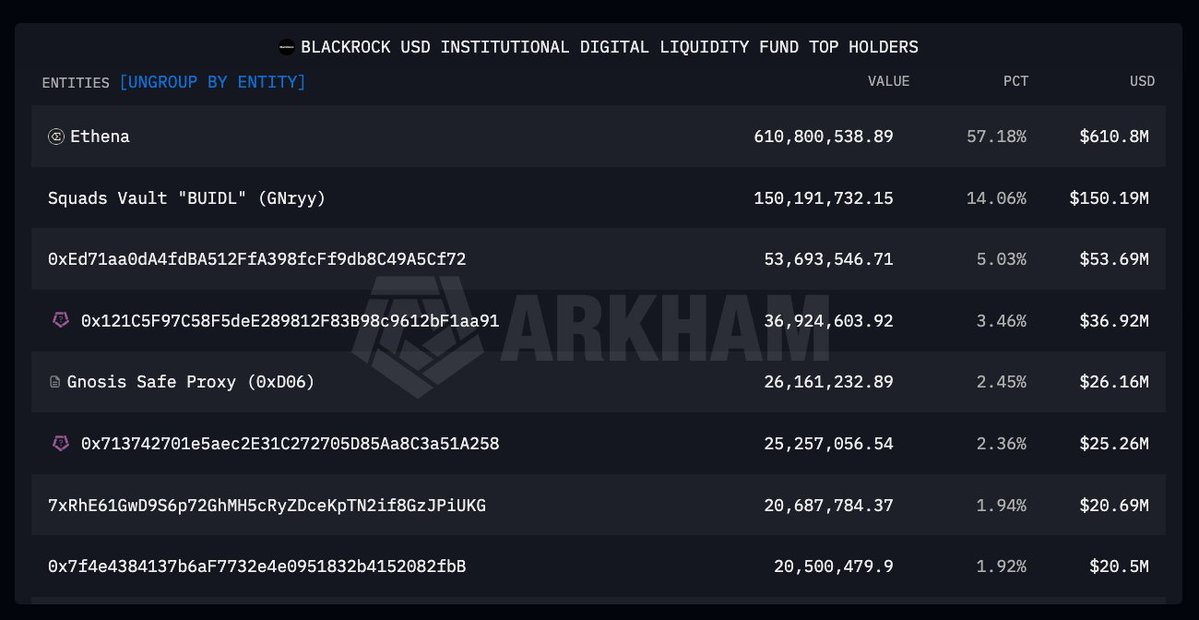The image size is (1199, 620).
Task: Open the Ethena holder entry
Action: (x=100, y=137)
